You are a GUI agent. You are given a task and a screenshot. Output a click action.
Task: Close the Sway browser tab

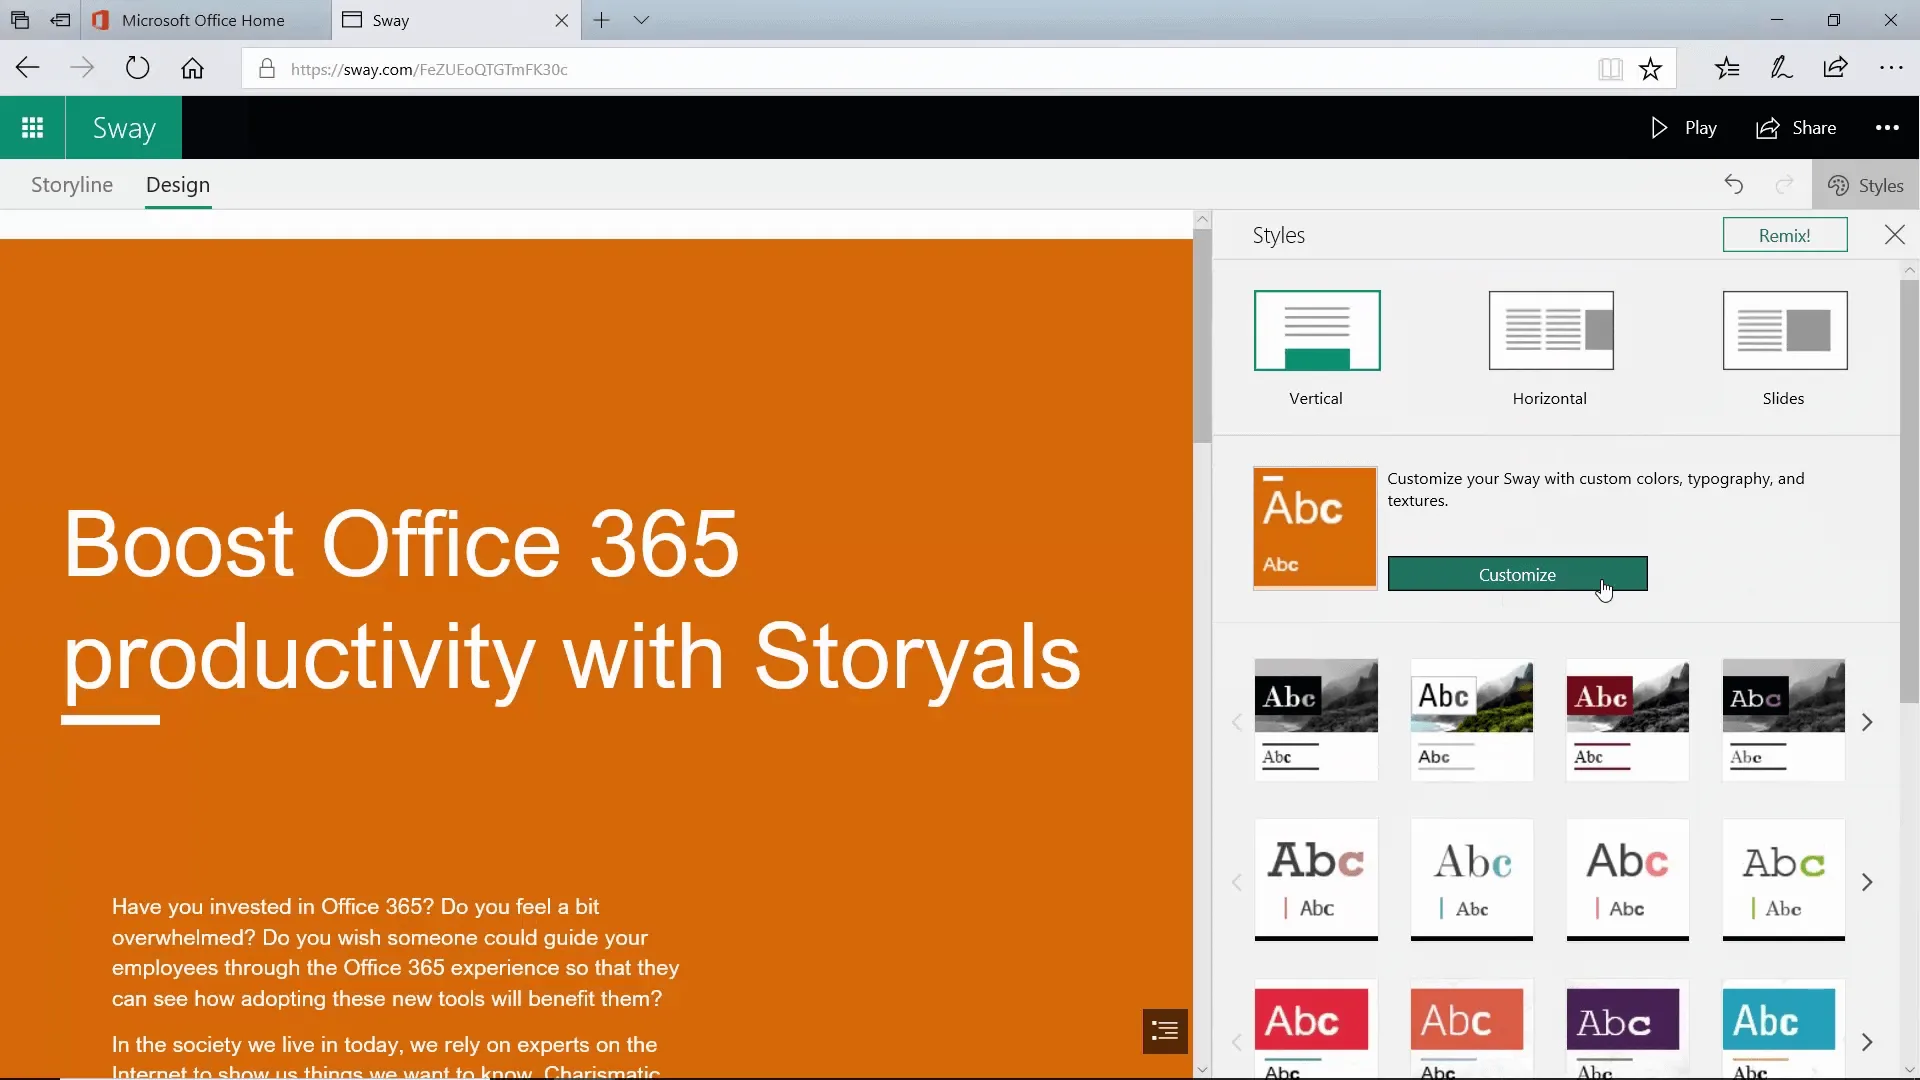click(x=561, y=20)
